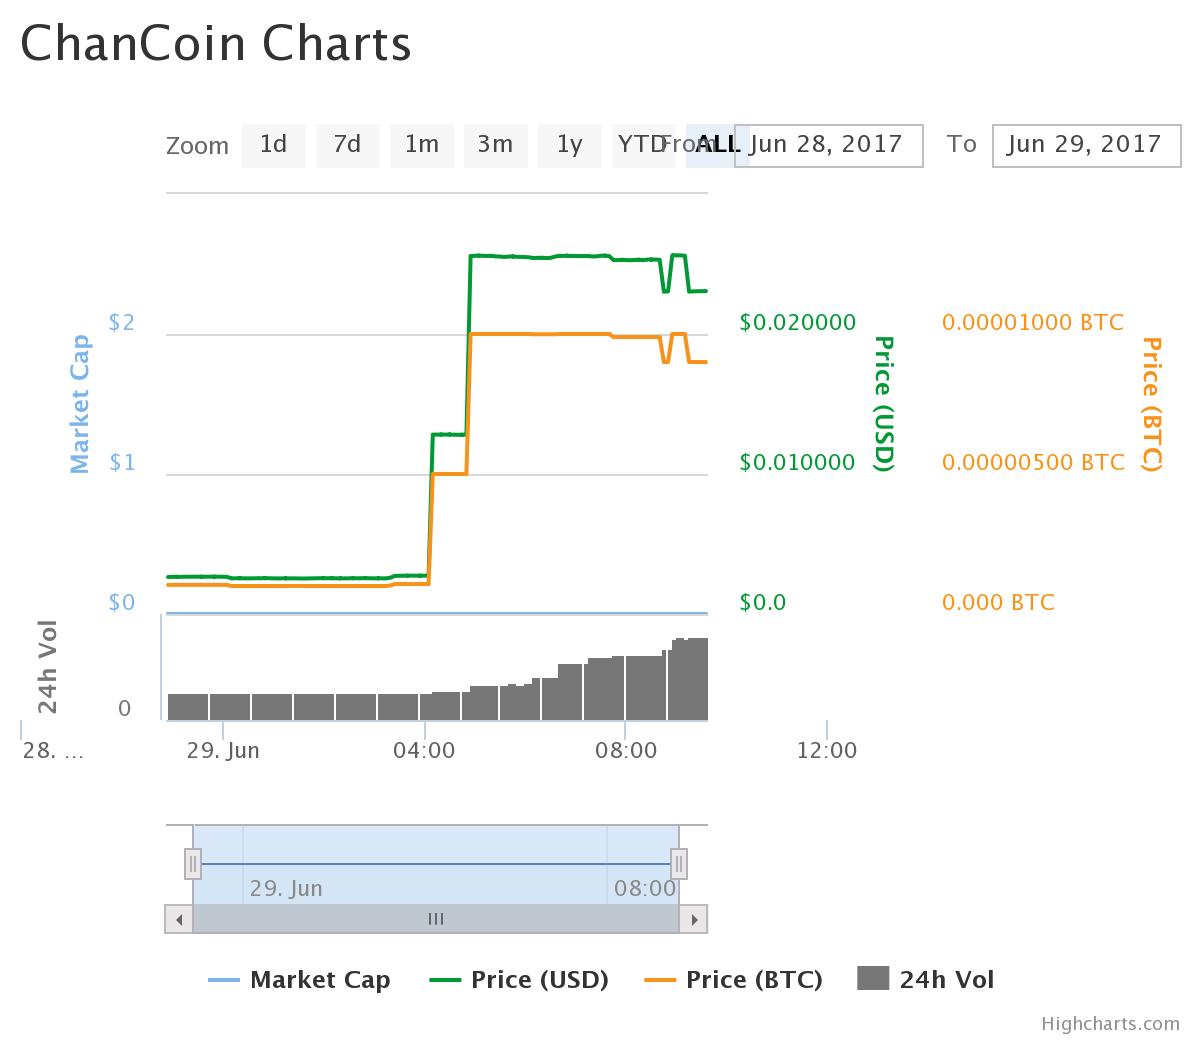Zoom chart to 1d range
The width and height of the screenshot is (1200, 1040).
coord(273,145)
